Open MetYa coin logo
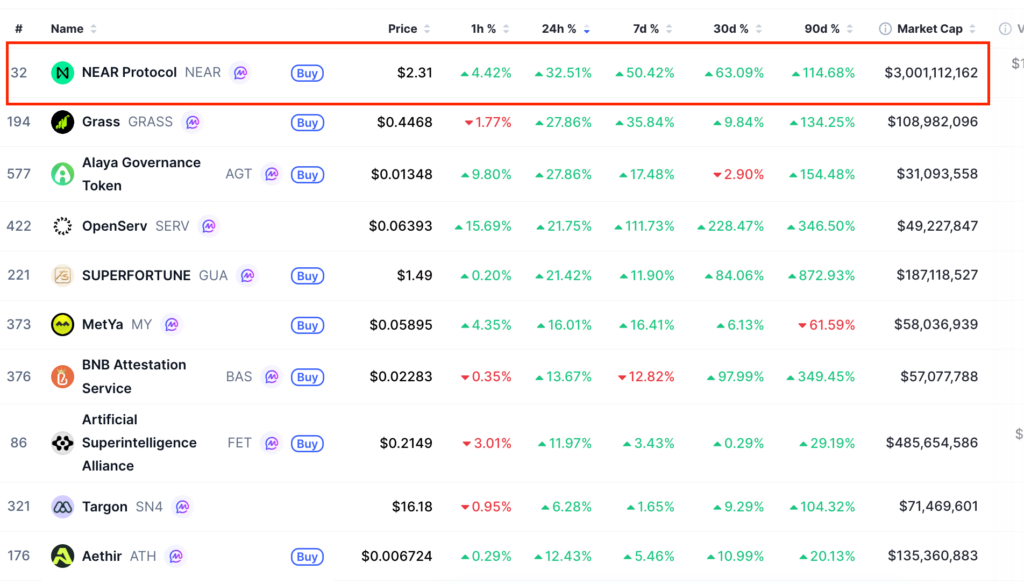 [62, 325]
